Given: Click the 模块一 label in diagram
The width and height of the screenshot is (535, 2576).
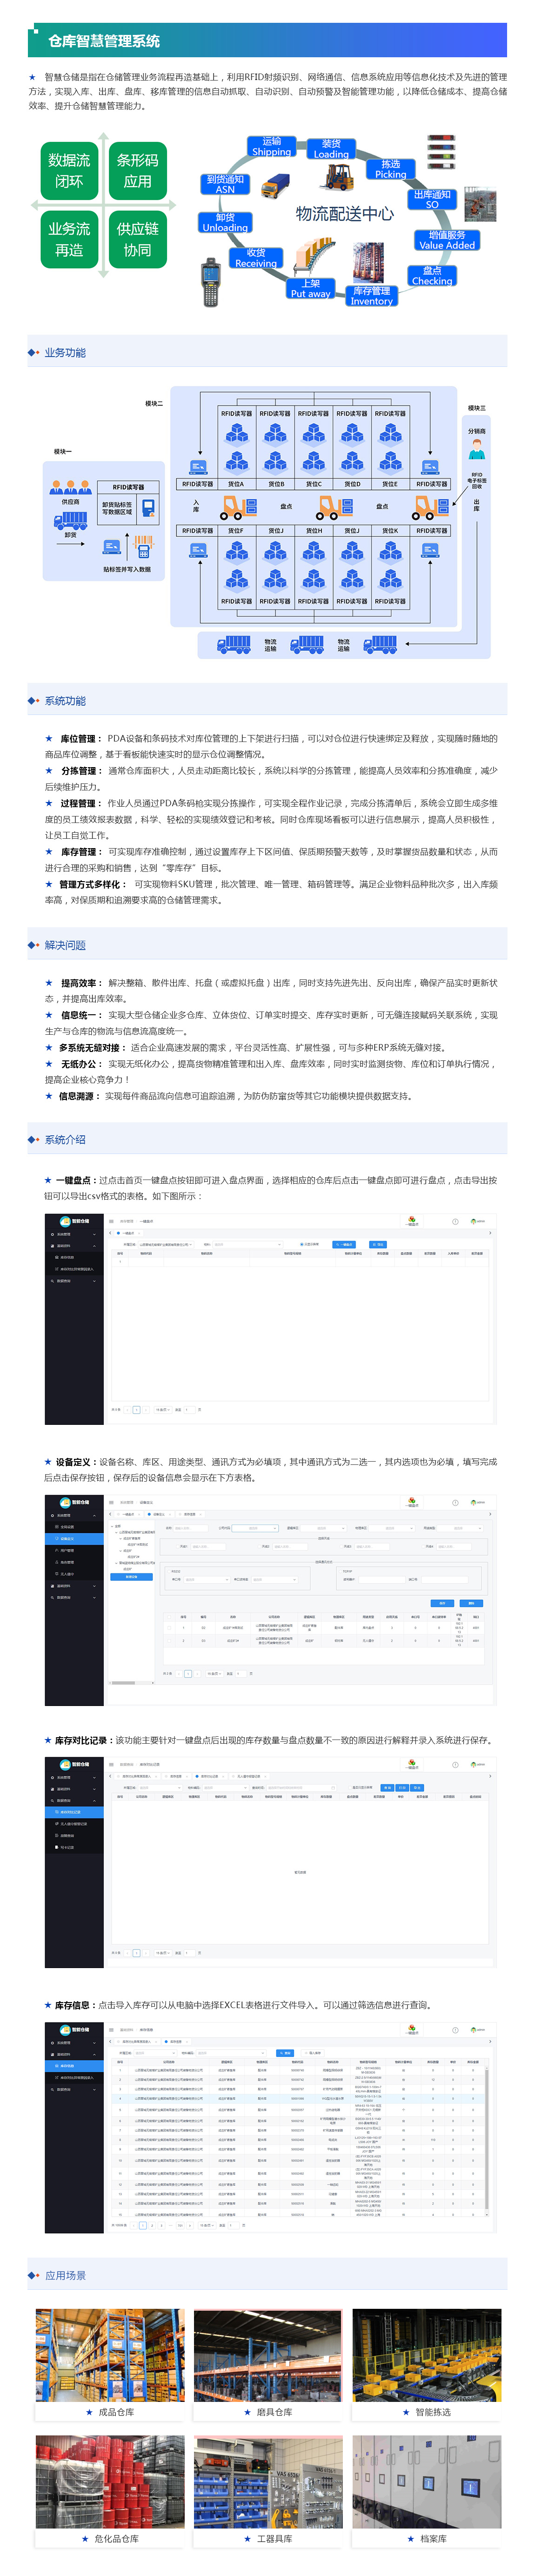Looking at the screenshot, I should (63, 452).
